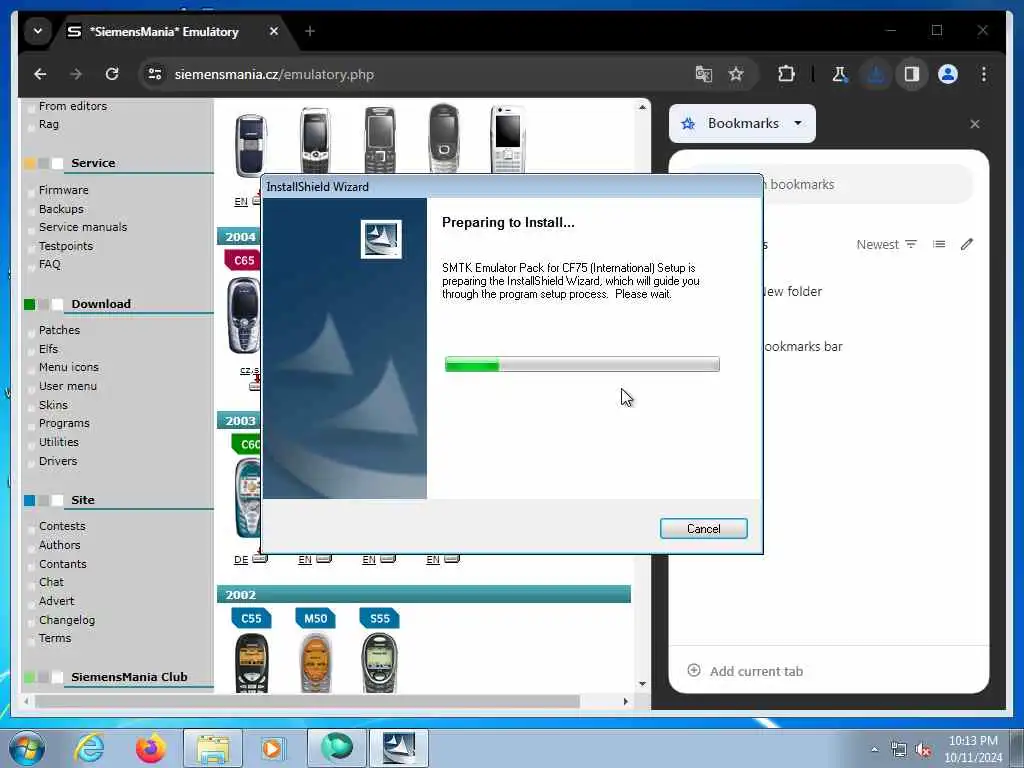Viewport: 1024px width, 768px height.
Task: Open the Menu icons link
Action: coord(69,368)
